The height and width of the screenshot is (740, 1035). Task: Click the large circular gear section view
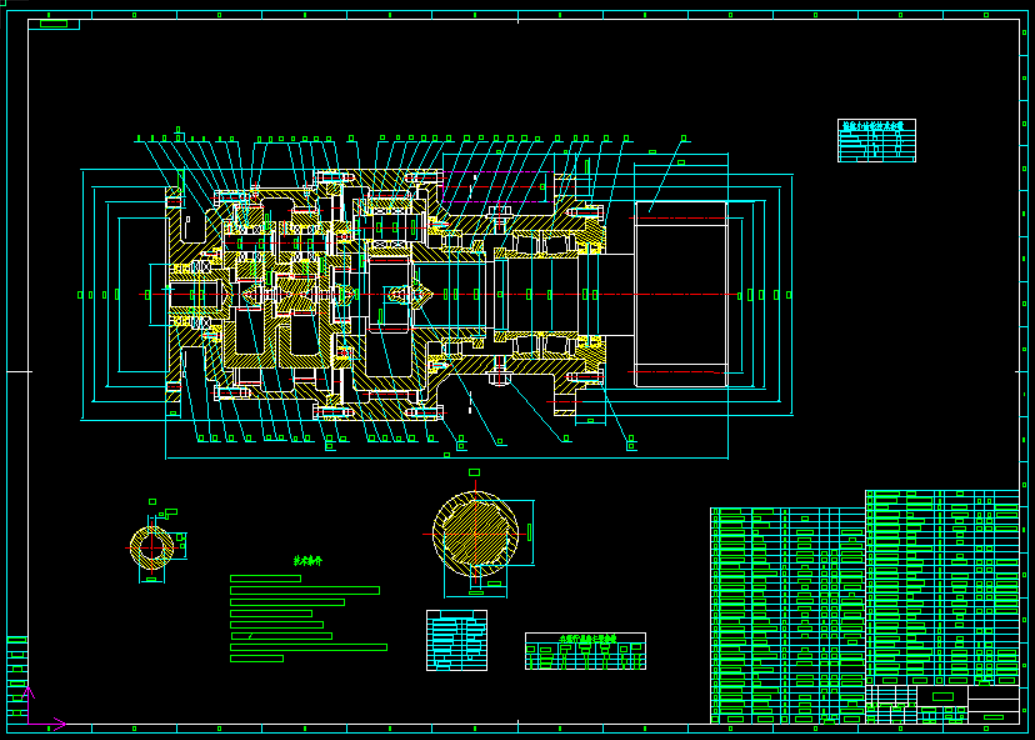[478, 536]
